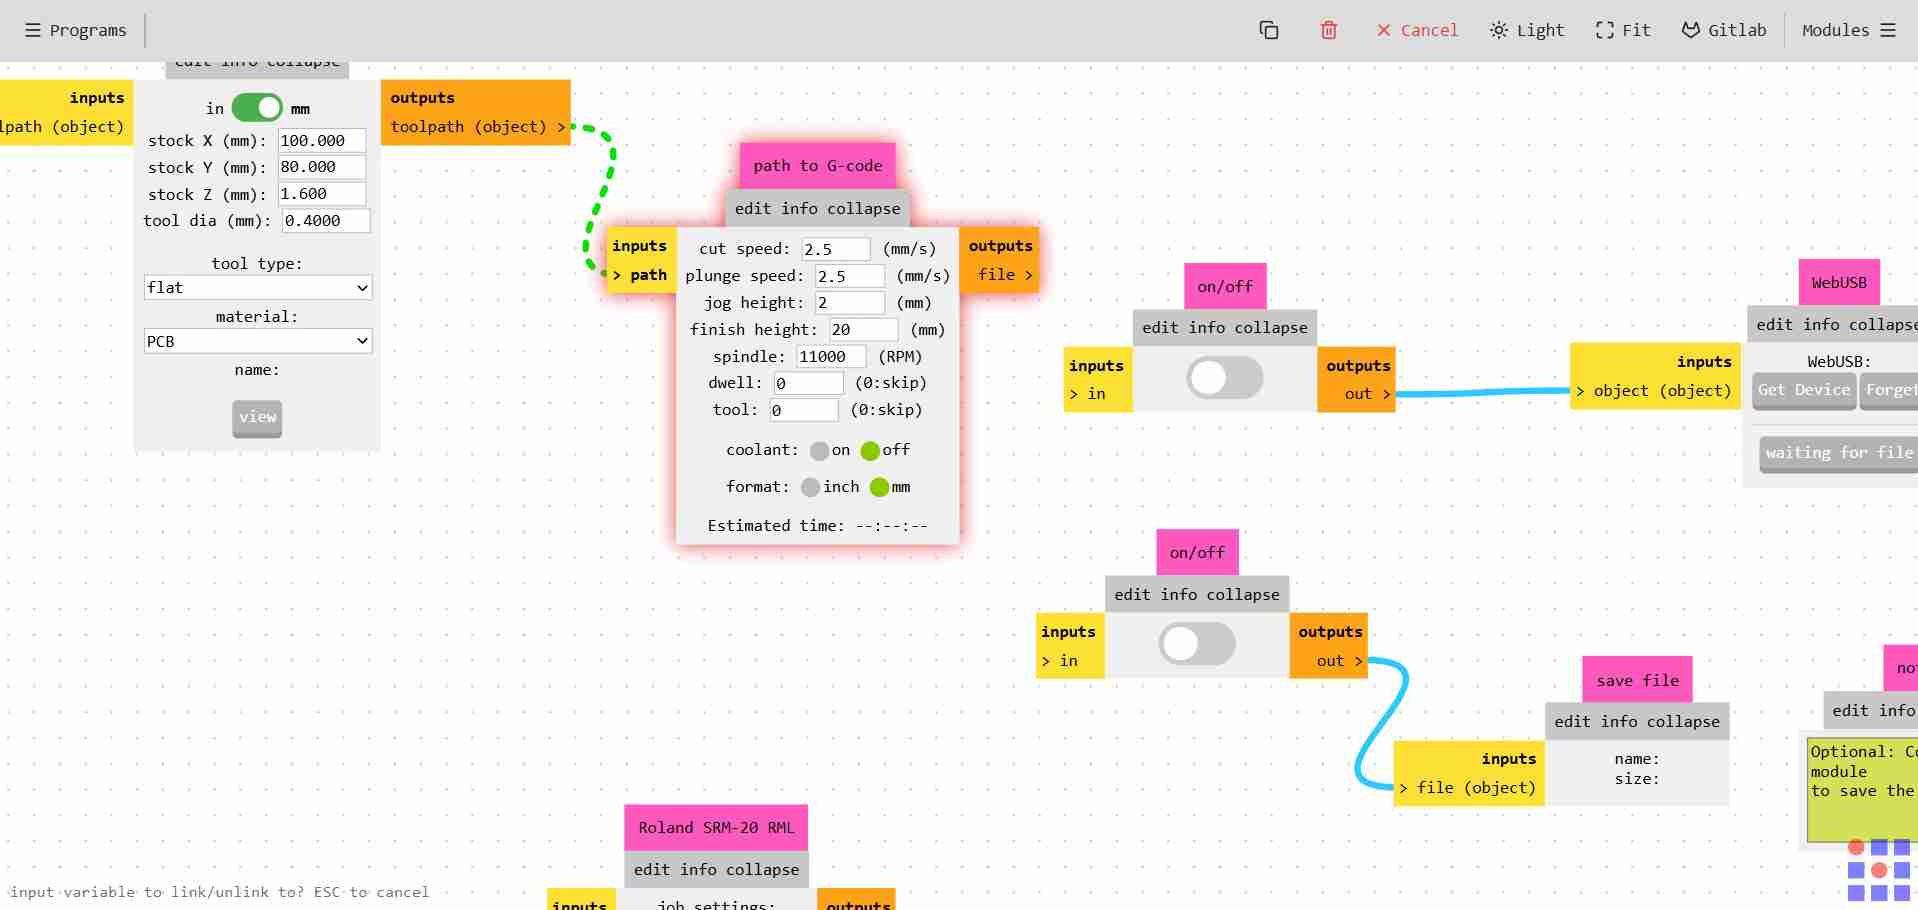This screenshot has width=1918, height=910.
Task: Click the stock Z input field
Action: pyautogui.click(x=322, y=194)
